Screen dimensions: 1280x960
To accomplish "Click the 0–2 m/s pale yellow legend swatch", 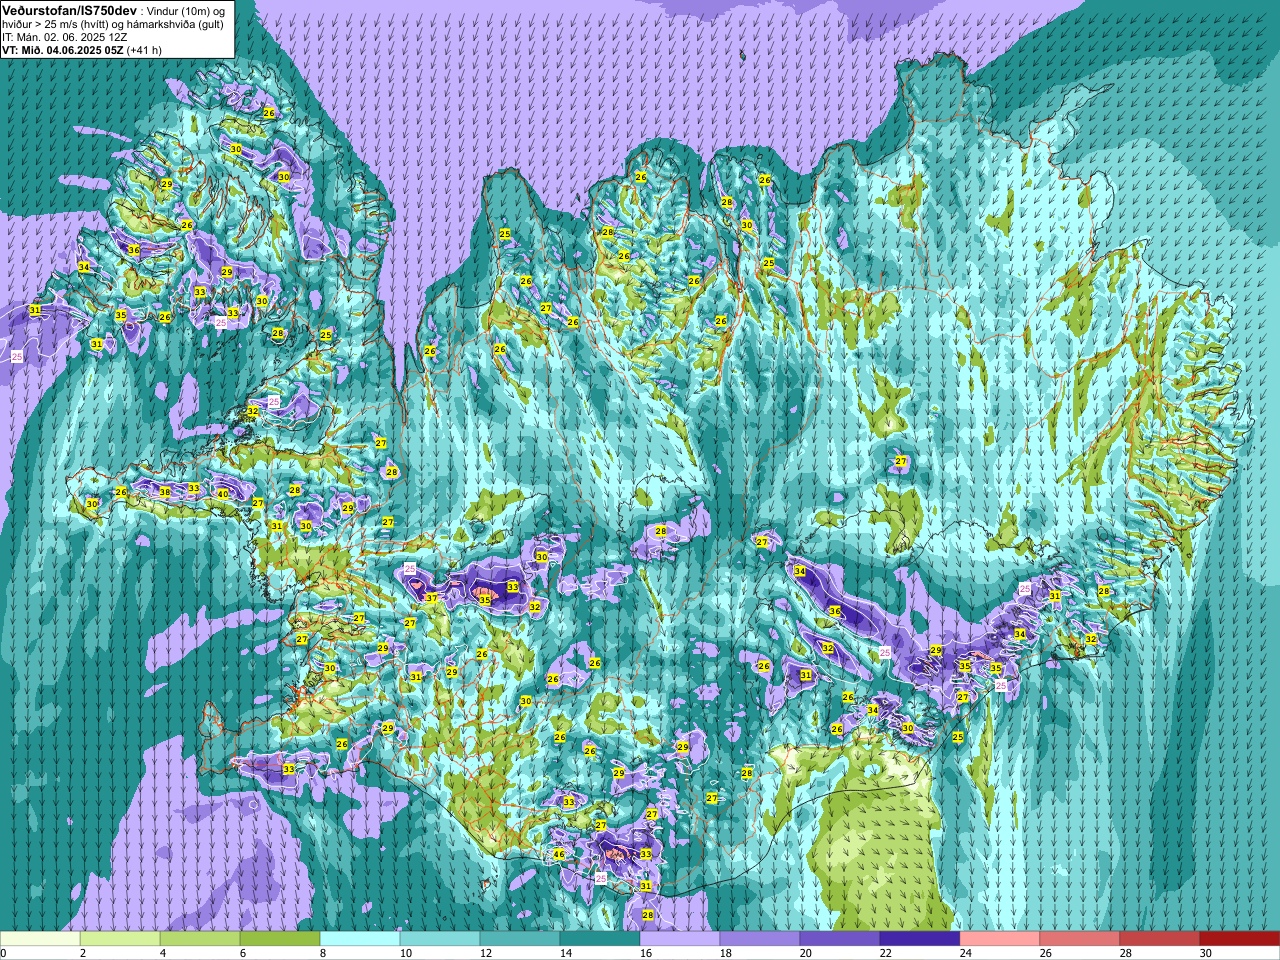I will pyautogui.click(x=40, y=939).
